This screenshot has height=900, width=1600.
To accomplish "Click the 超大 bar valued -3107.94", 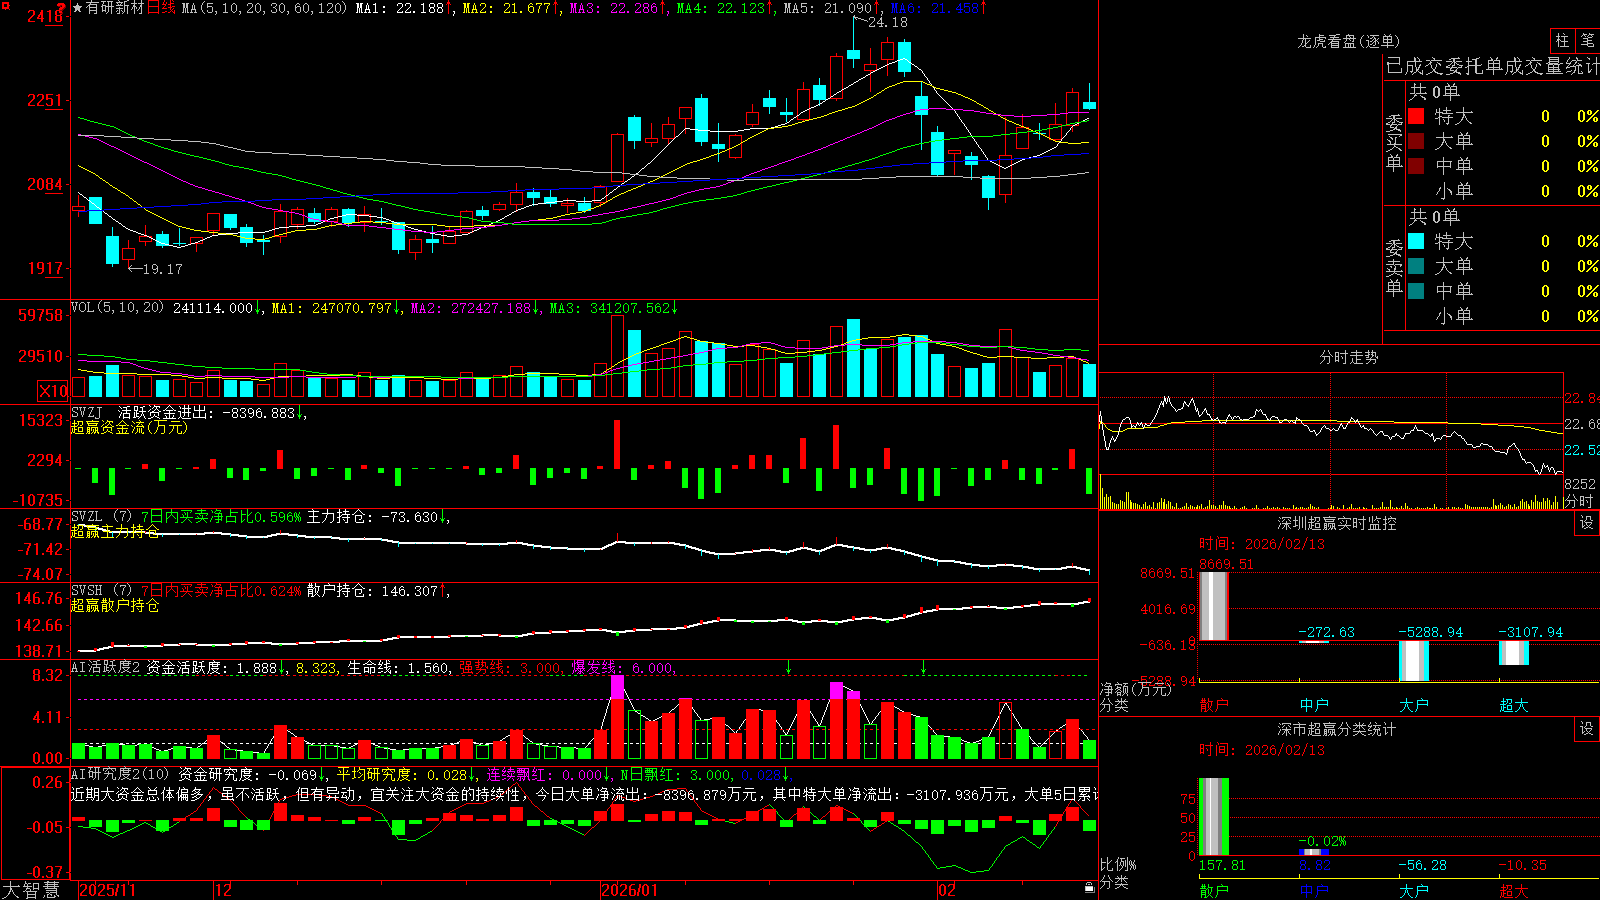I will (1513, 653).
